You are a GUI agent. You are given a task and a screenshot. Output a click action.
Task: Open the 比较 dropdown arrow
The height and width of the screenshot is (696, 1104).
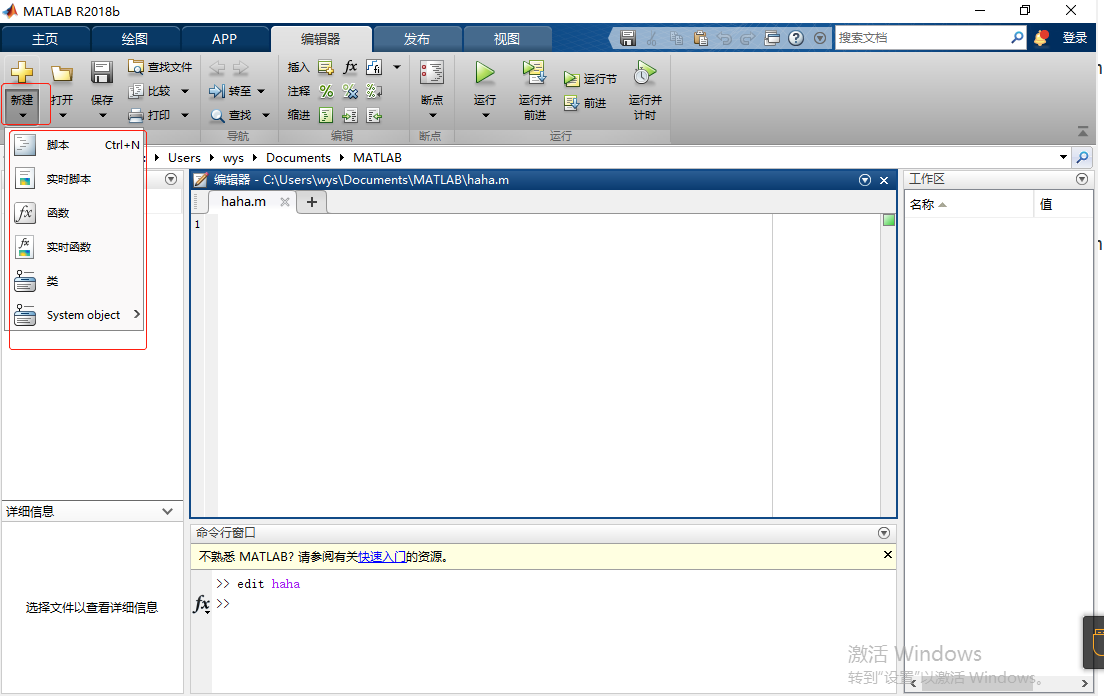click(x=185, y=91)
